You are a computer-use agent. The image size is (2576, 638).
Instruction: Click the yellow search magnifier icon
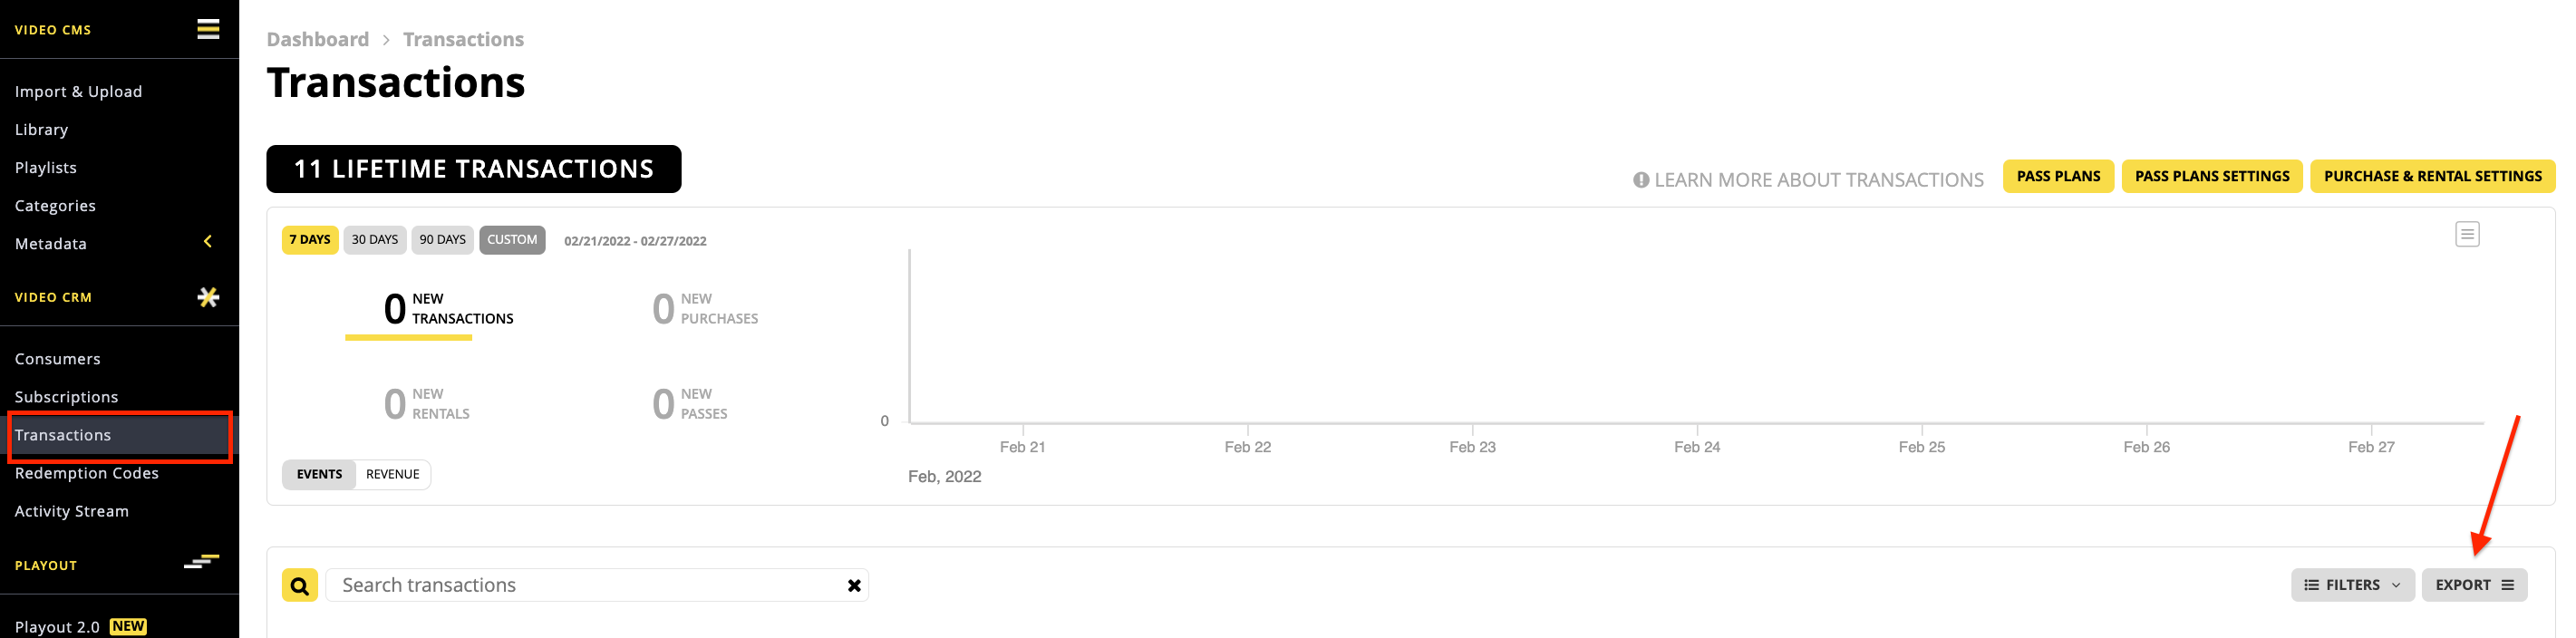click(300, 585)
